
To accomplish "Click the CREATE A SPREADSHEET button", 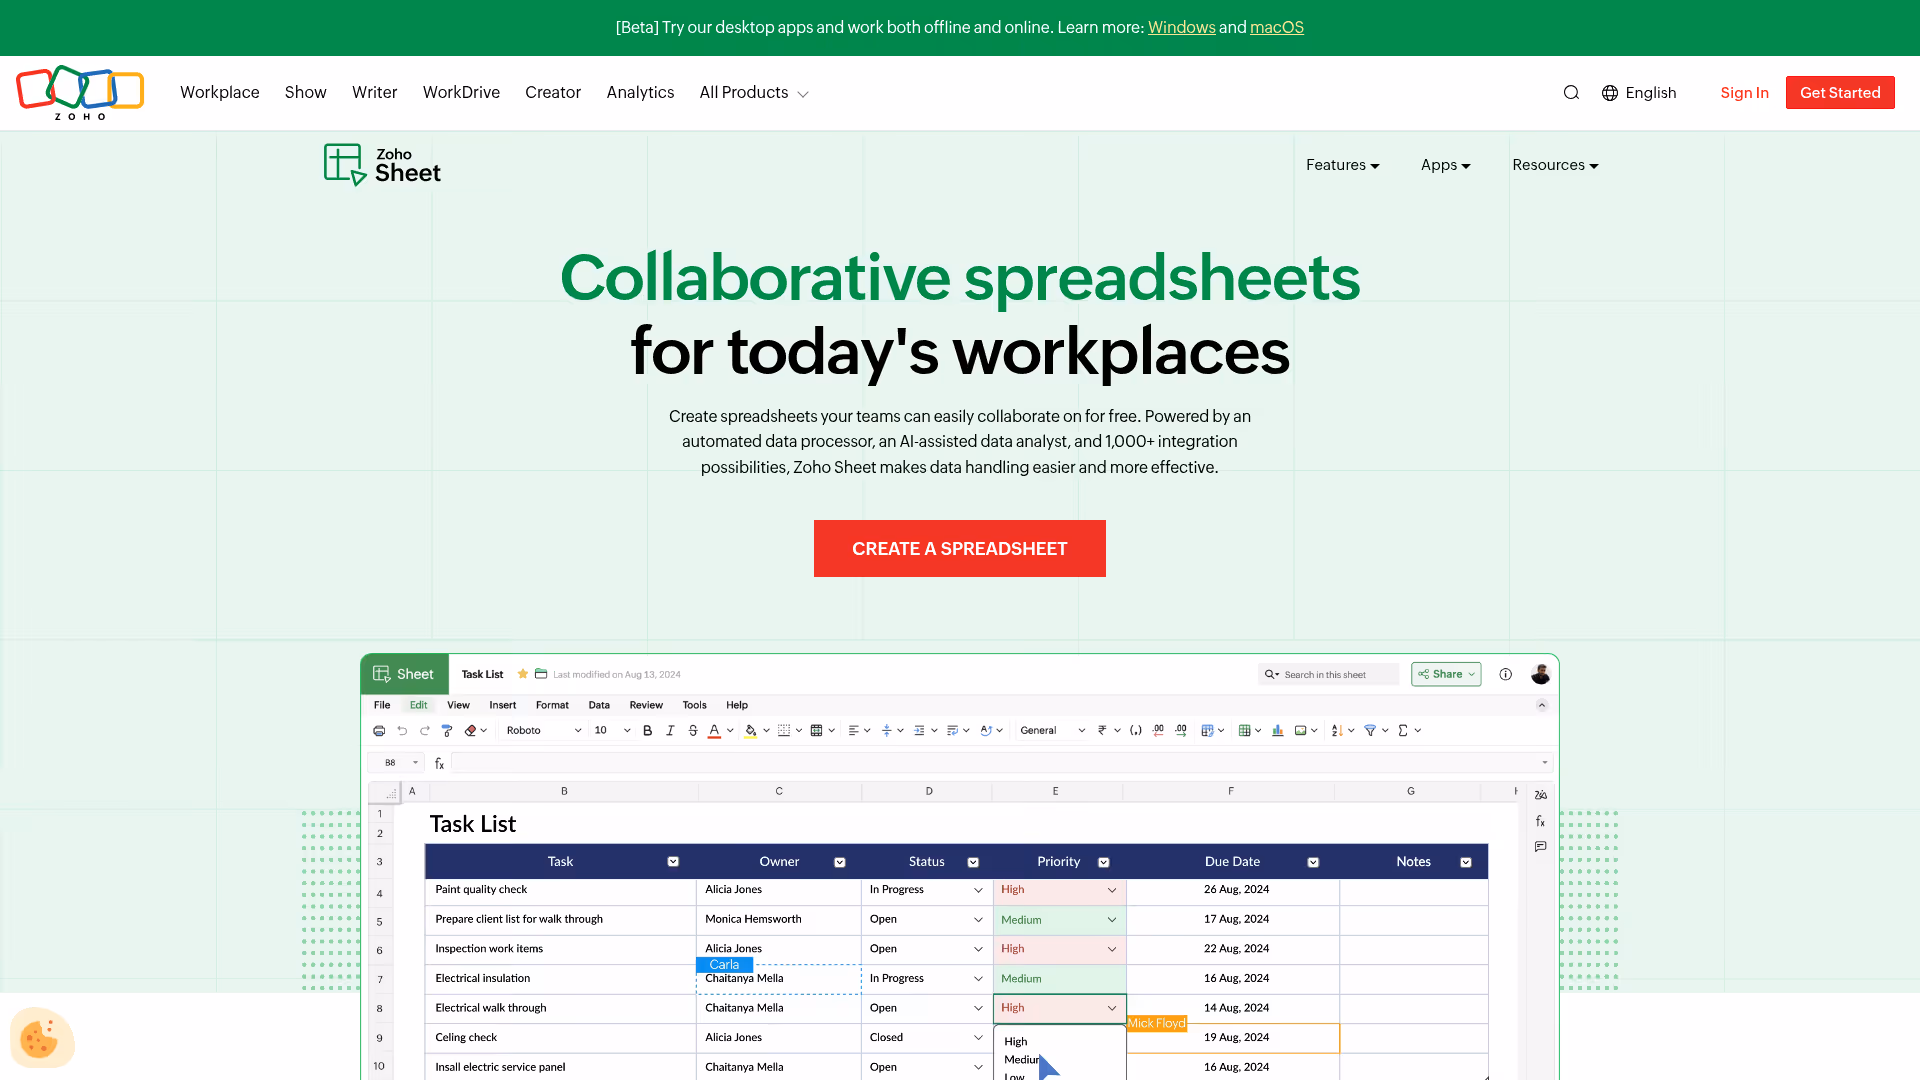I will click(x=959, y=548).
